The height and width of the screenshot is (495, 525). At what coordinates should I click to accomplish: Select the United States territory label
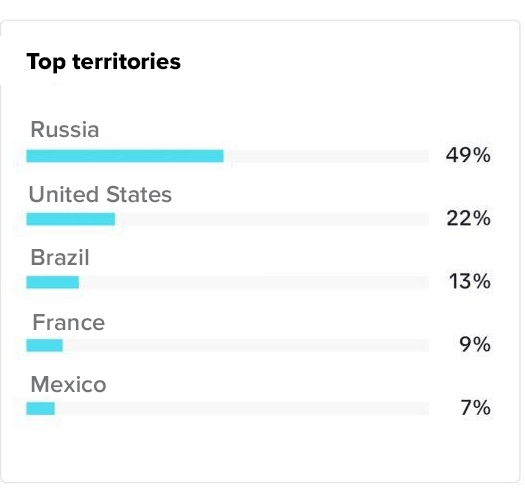click(100, 194)
